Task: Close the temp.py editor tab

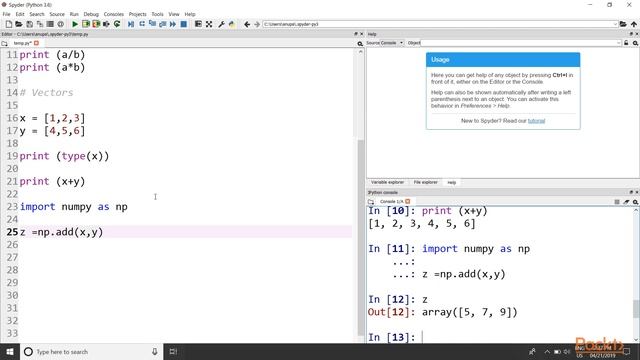Action: (36, 43)
